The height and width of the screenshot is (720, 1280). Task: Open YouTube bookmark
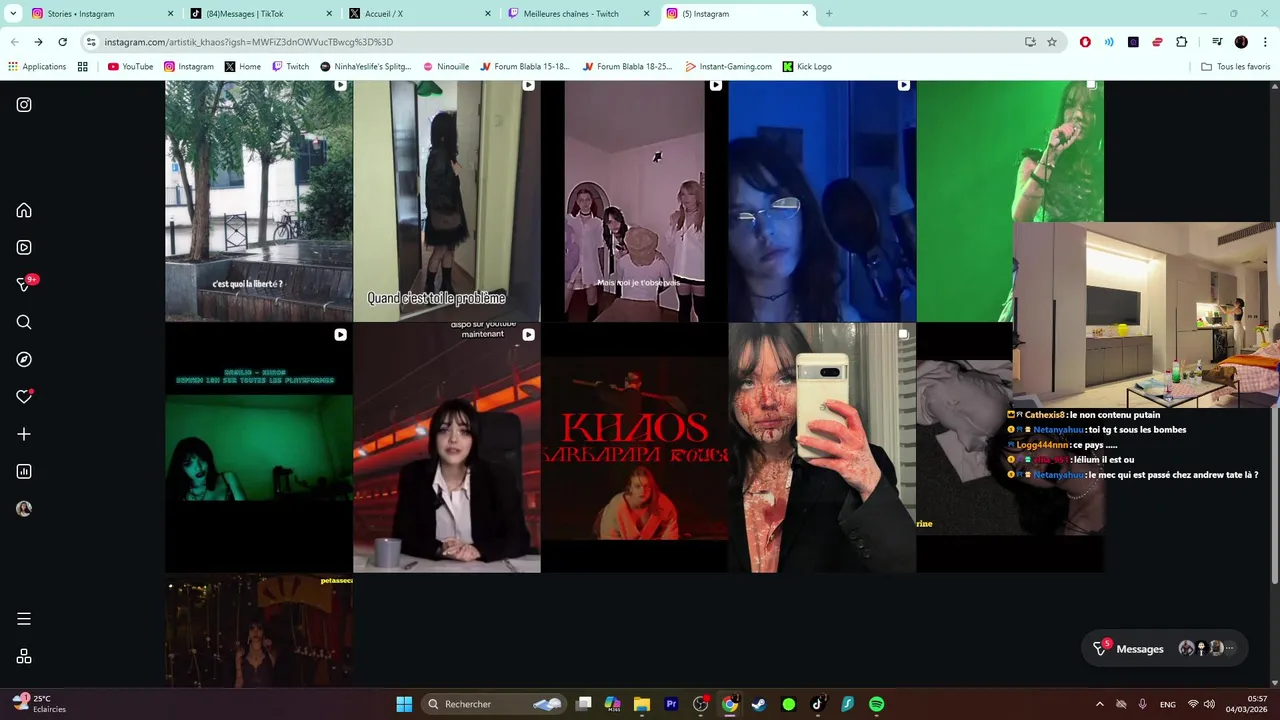(x=130, y=67)
